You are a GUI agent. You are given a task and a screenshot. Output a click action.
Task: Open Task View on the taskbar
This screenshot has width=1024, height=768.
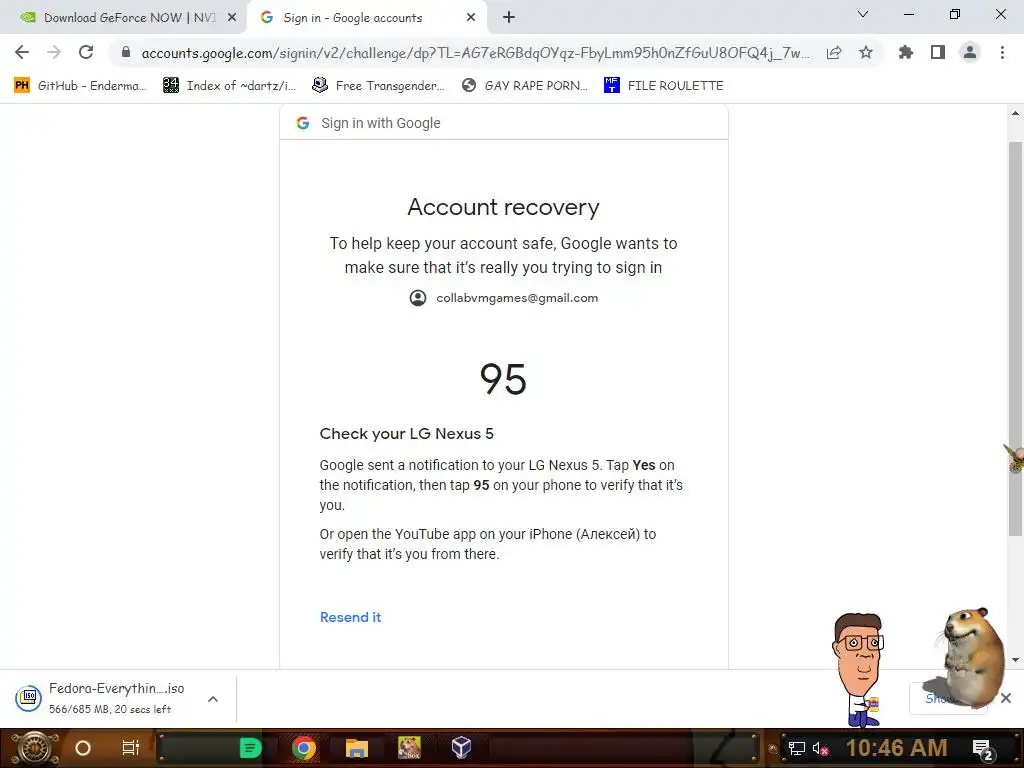tap(131, 748)
